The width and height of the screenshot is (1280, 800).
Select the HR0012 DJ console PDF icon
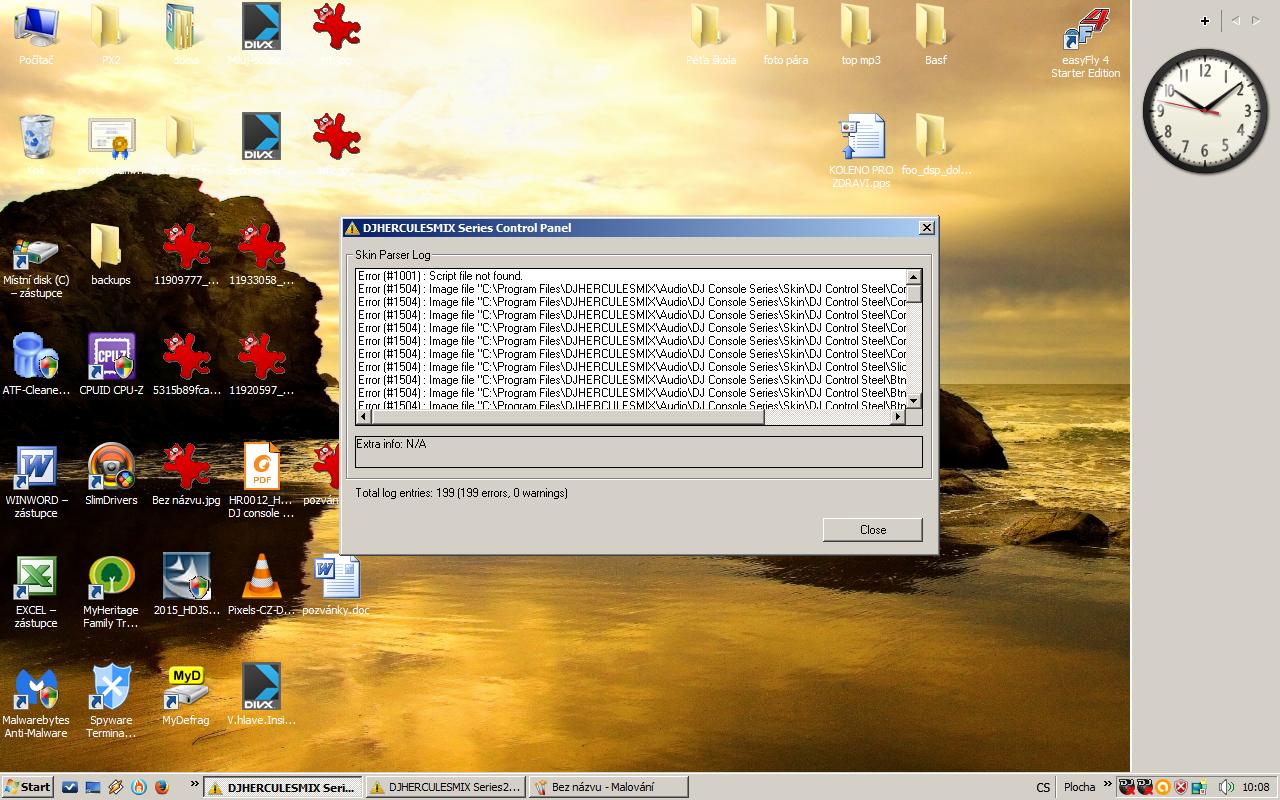coord(261,481)
